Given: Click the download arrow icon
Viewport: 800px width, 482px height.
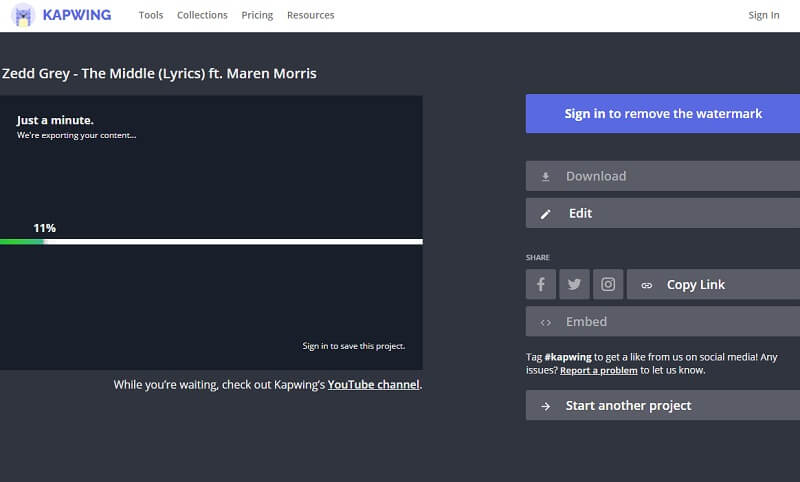Looking at the screenshot, I should pyautogui.click(x=545, y=176).
